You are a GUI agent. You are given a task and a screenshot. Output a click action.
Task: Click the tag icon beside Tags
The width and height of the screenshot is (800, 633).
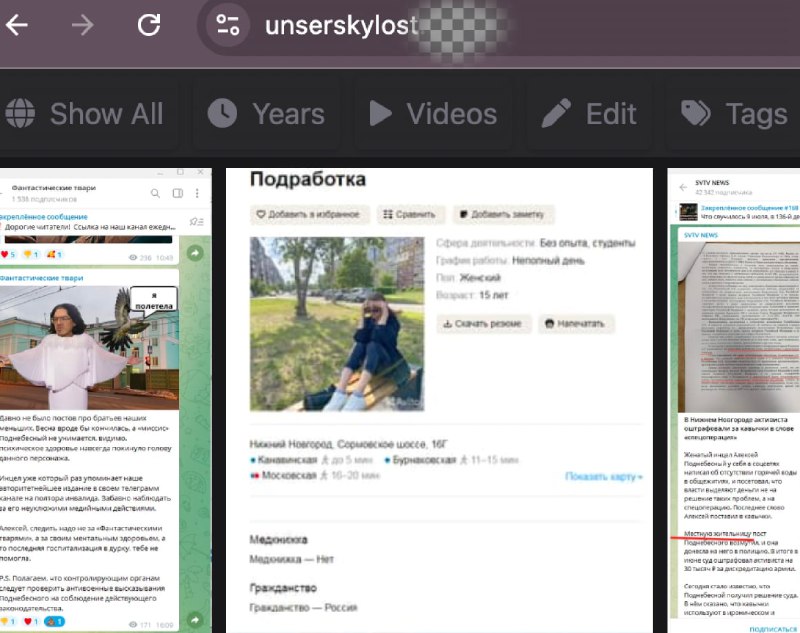click(695, 113)
